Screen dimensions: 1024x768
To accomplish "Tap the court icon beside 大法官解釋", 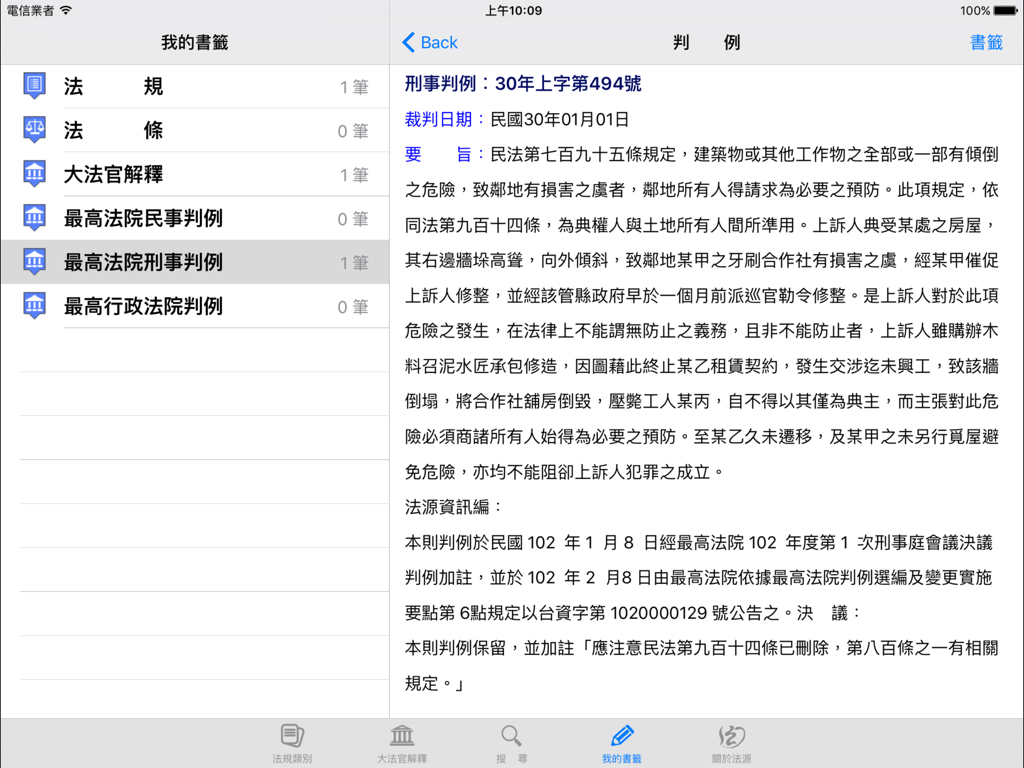I will (34, 174).
